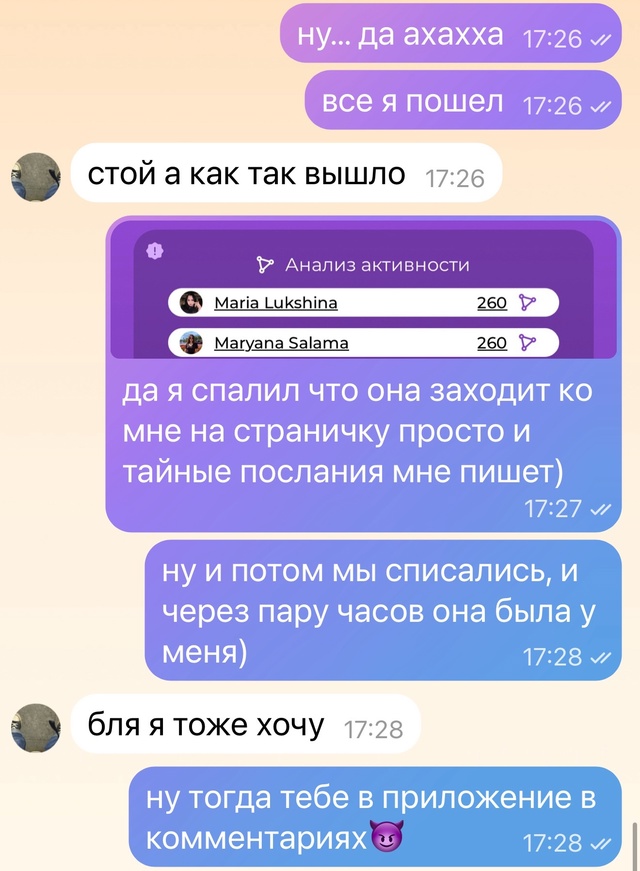Tap the exclamation badge icon in the embedded image

pyautogui.click(x=154, y=252)
